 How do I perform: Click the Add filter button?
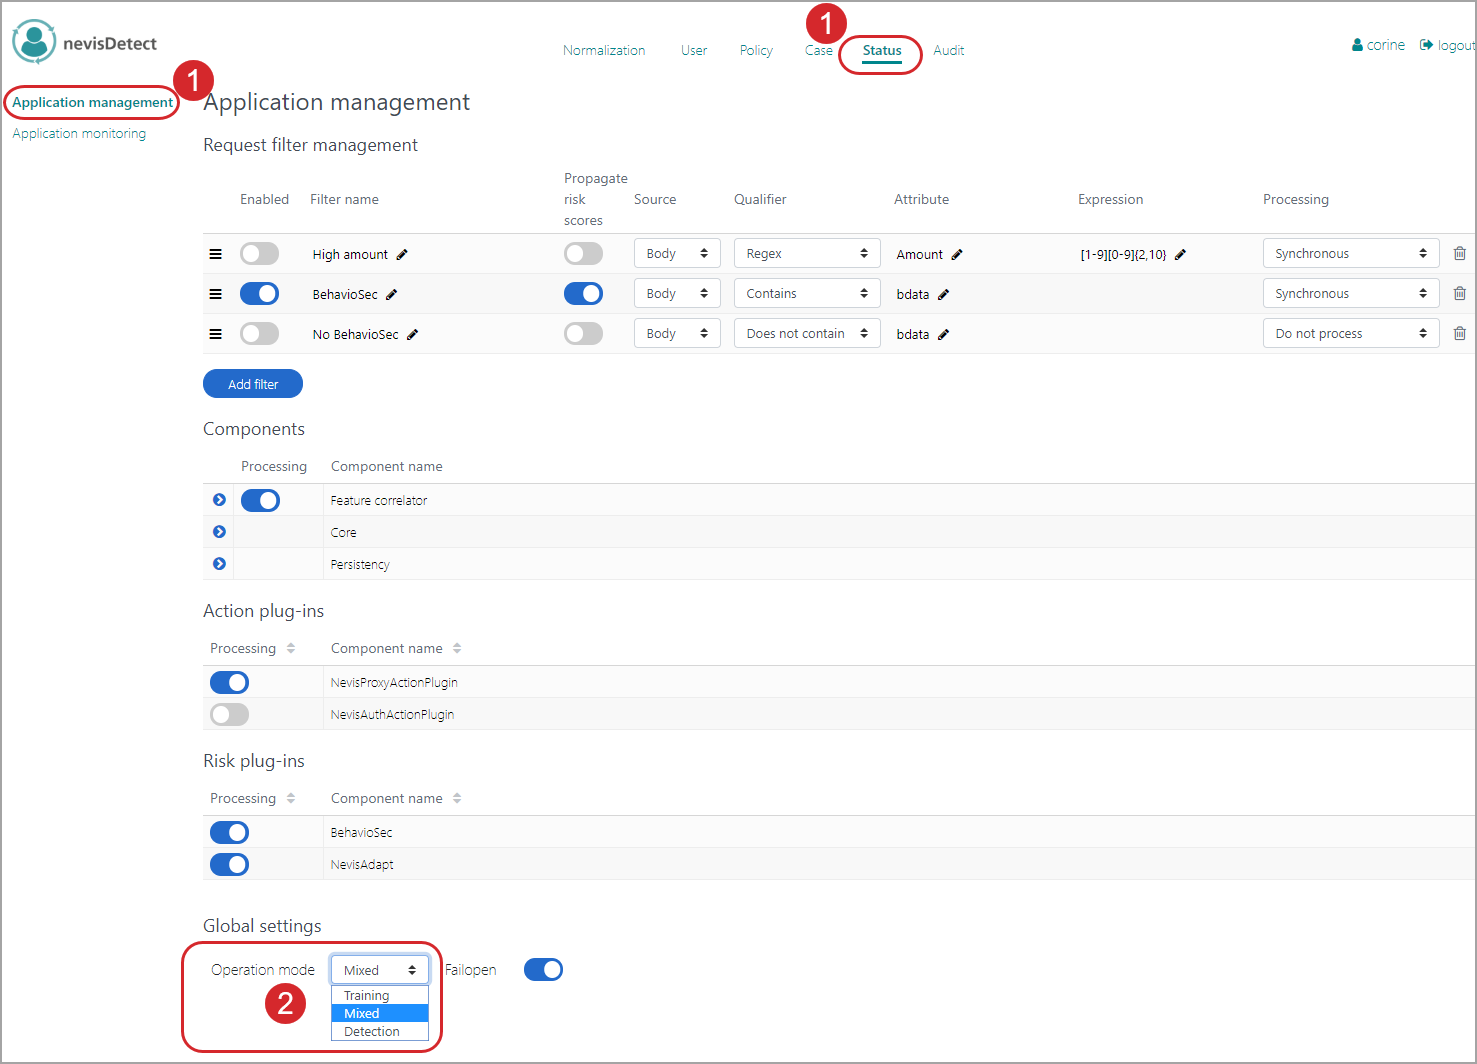253,384
